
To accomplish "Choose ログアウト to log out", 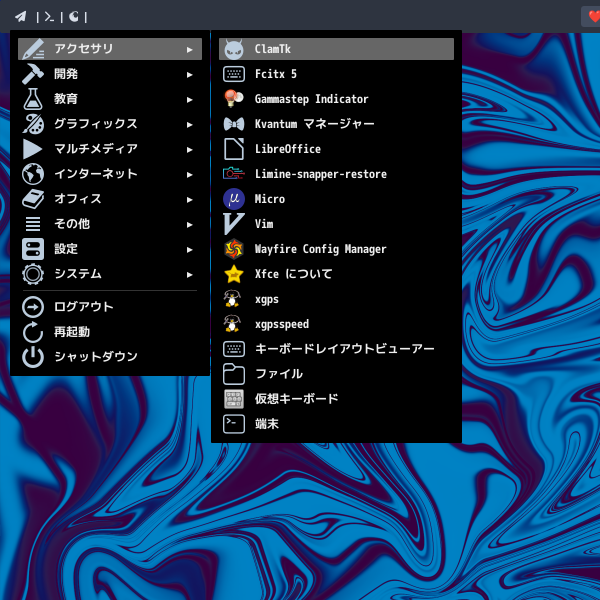I will 110,307.
